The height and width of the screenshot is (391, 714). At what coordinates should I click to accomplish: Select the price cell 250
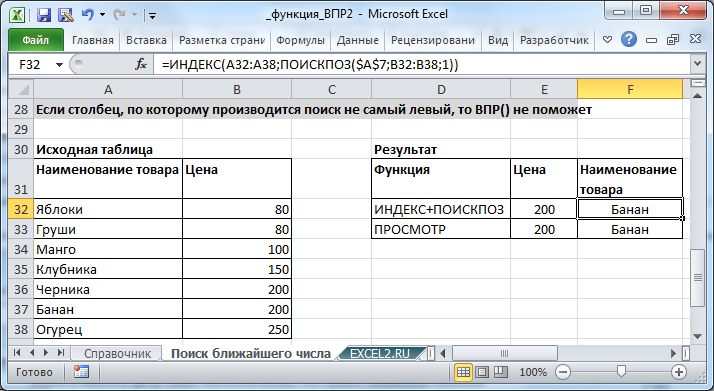click(237, 330)
